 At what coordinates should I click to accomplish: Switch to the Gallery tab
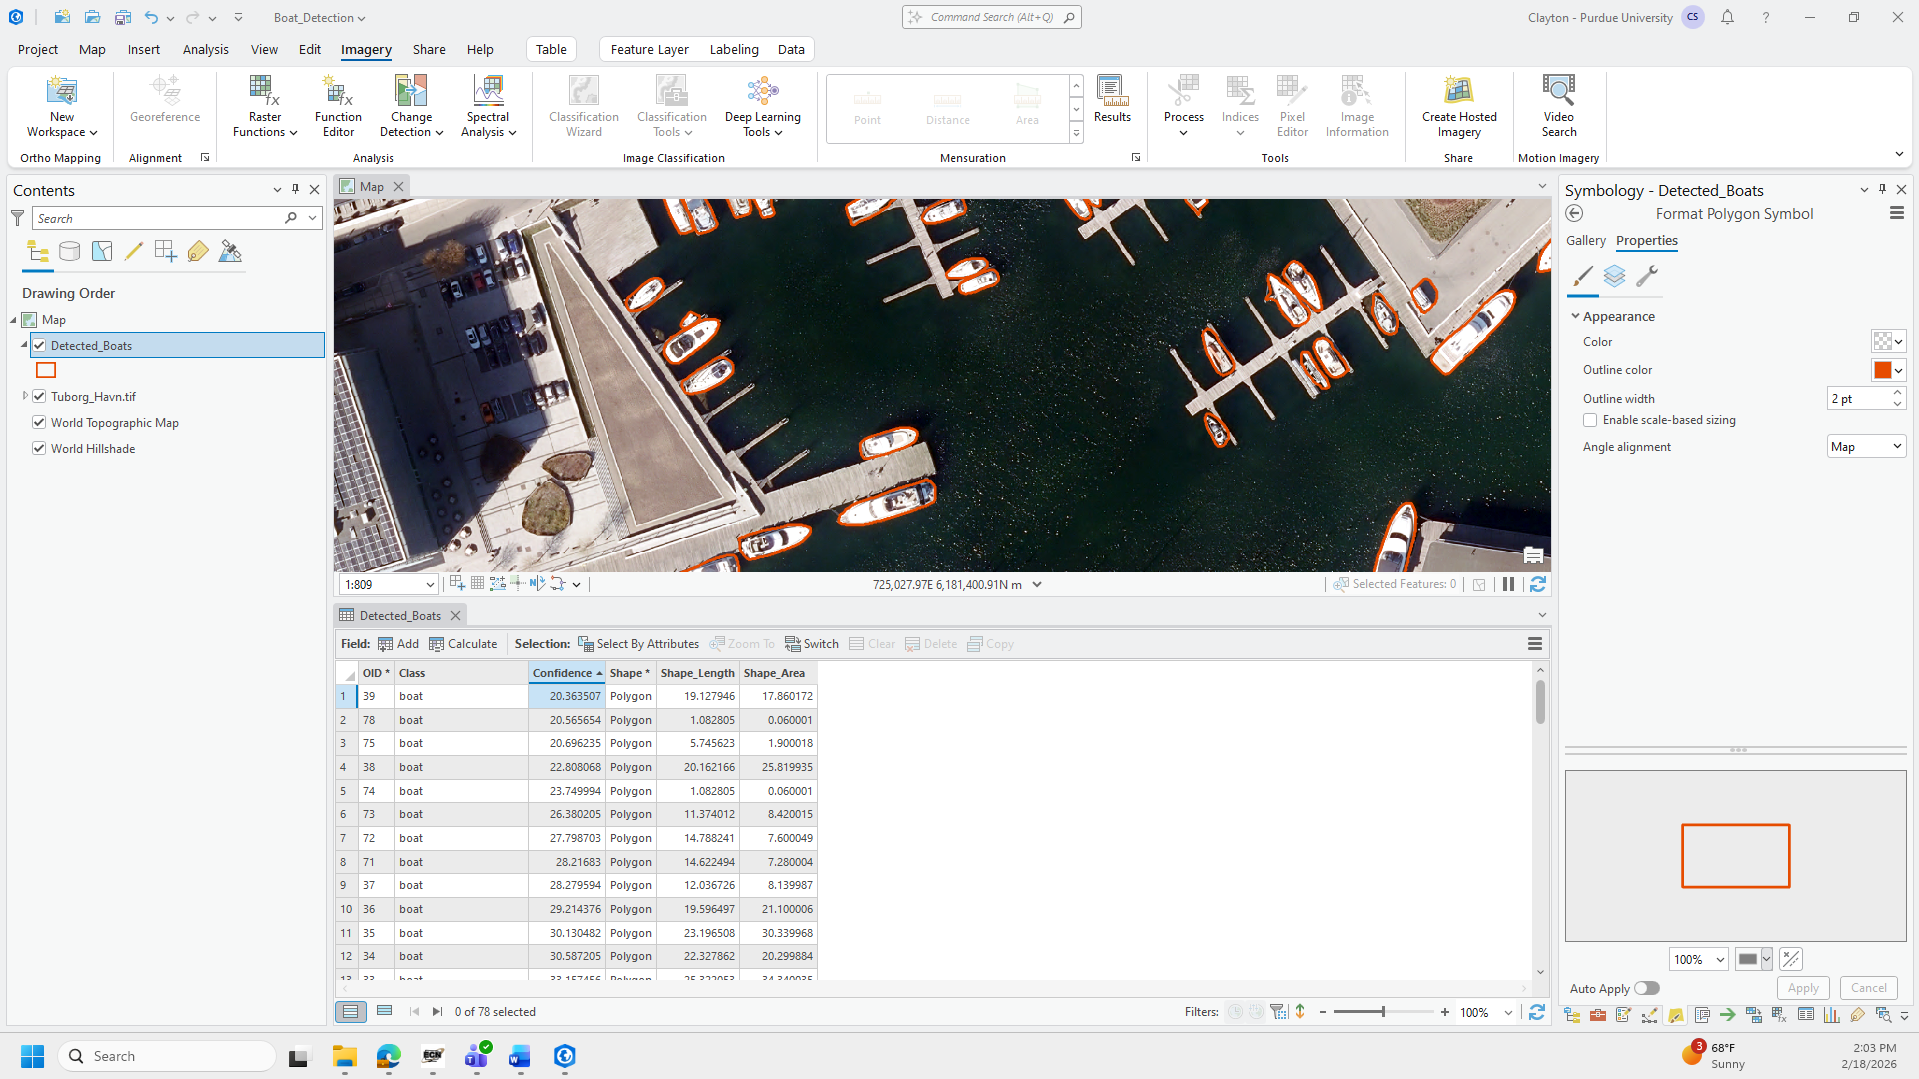point(1585,241)
